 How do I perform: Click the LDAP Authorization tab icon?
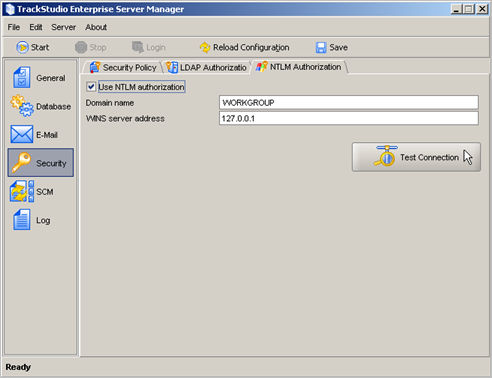(172, 67)
